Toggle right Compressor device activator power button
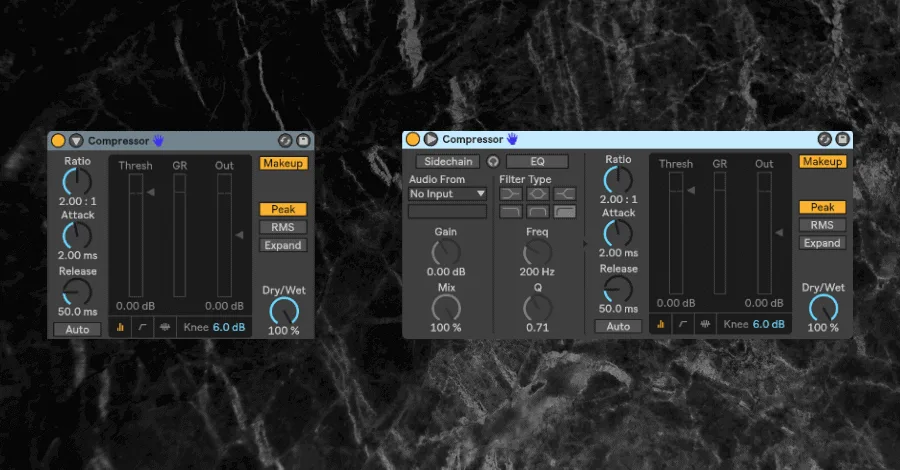 (413, 139)
